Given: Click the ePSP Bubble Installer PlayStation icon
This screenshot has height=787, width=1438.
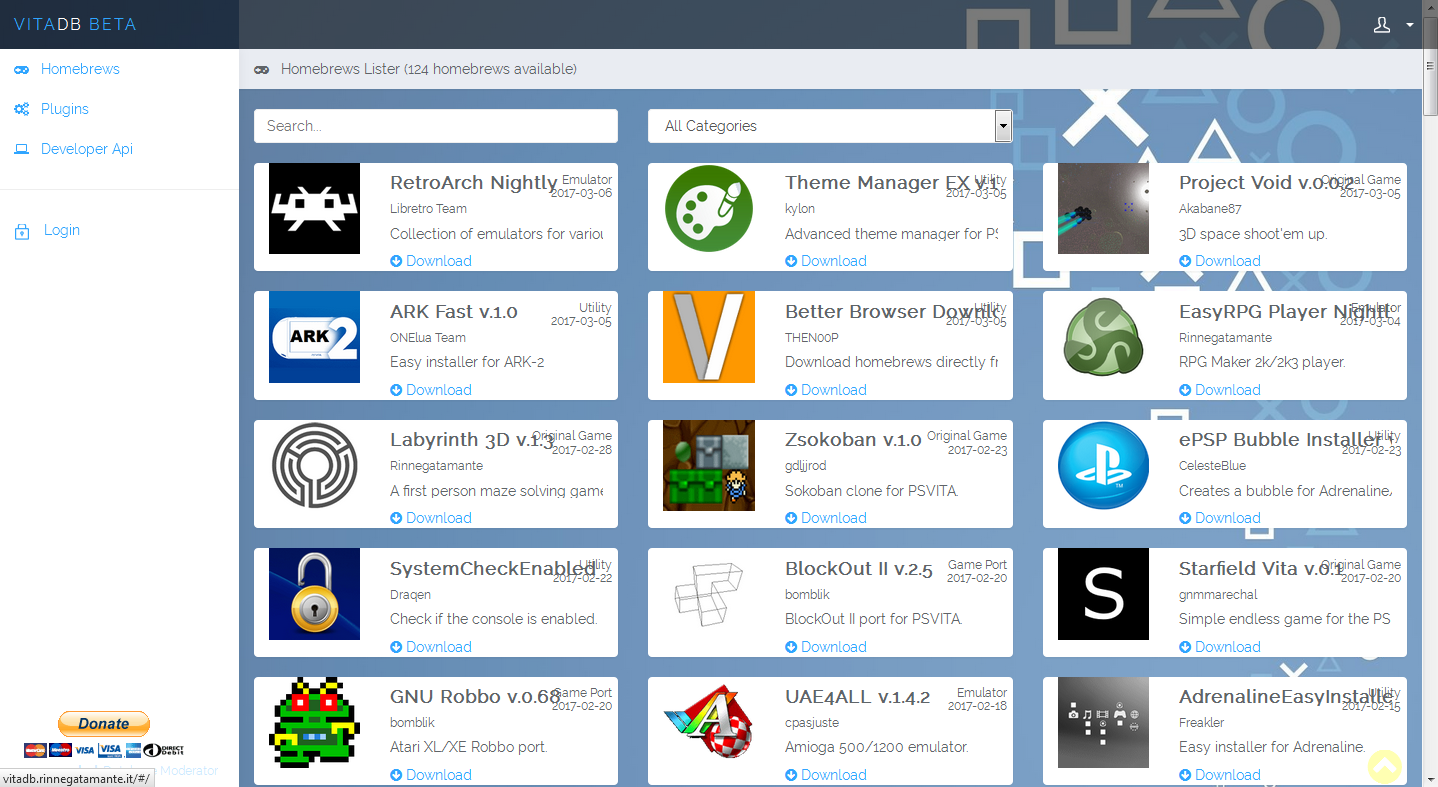Looking at the screenshot, I should tap(1103, 465).
